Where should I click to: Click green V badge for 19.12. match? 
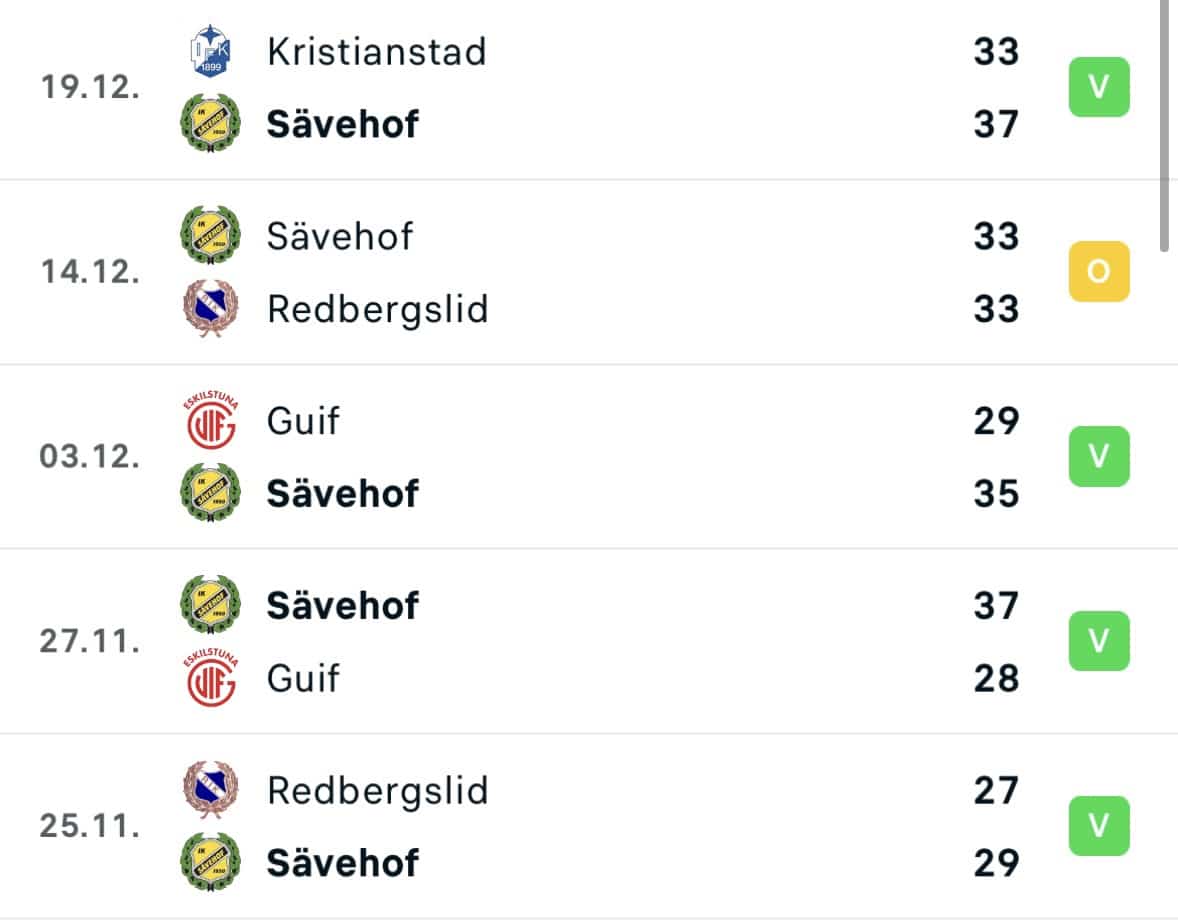(x=1099, y=87)
